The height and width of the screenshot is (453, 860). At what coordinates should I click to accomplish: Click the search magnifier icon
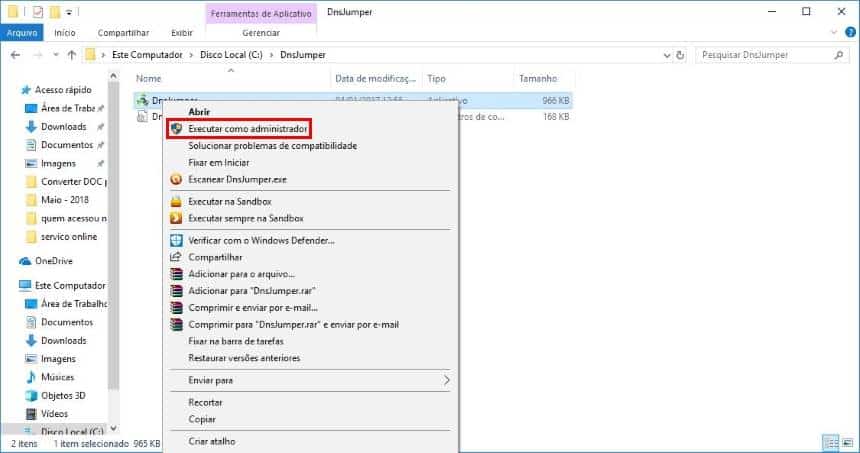(839, 55)
